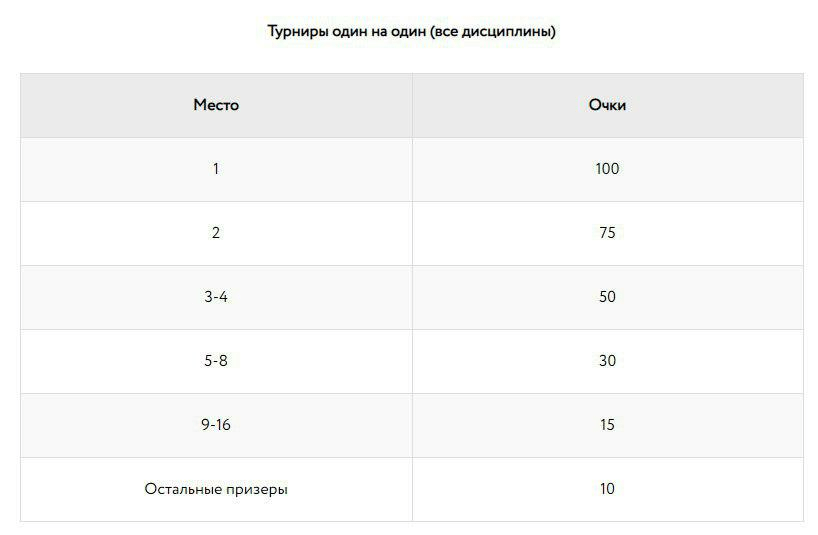The height and width of the screenshot is (535, 818).
Task: Click the points cell showing 75
Action: 607,233
